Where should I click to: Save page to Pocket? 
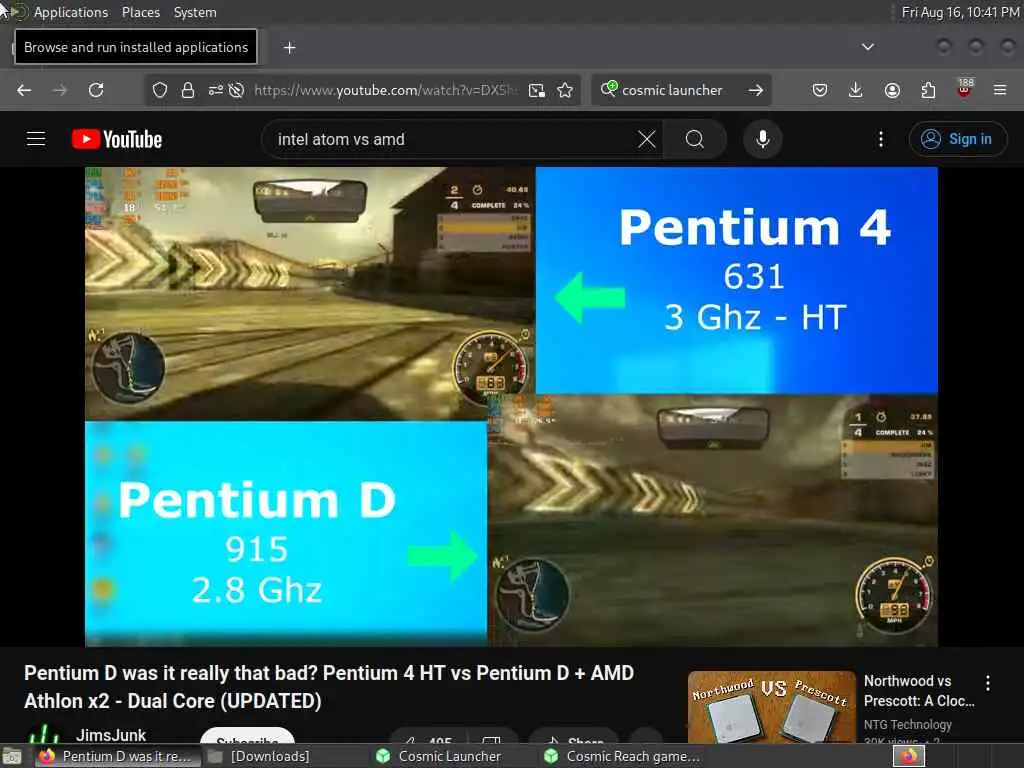820,90
